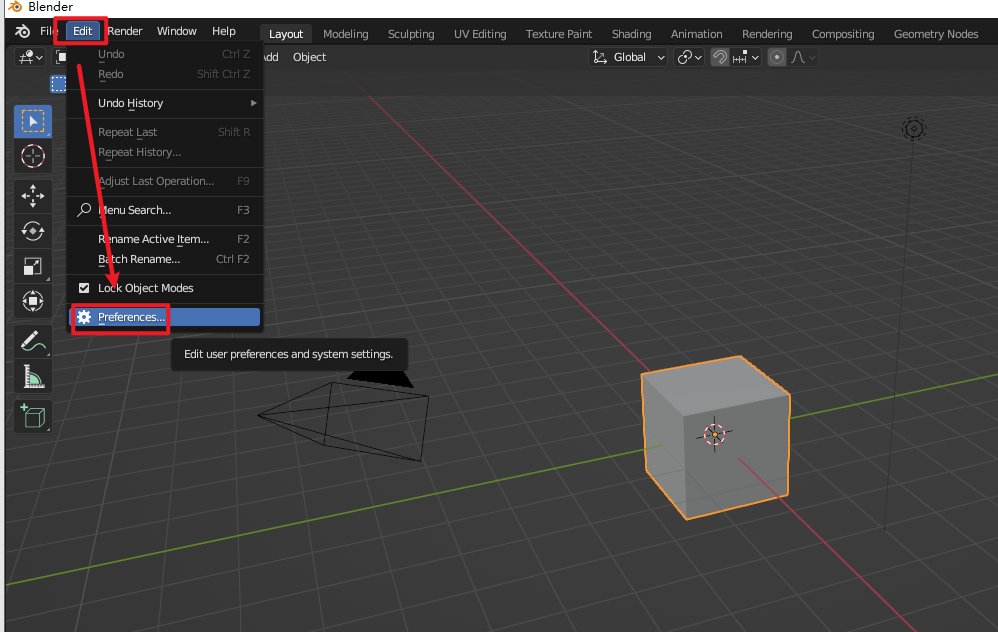
Task: Select the Transform tool
Action: coord(33,301)
